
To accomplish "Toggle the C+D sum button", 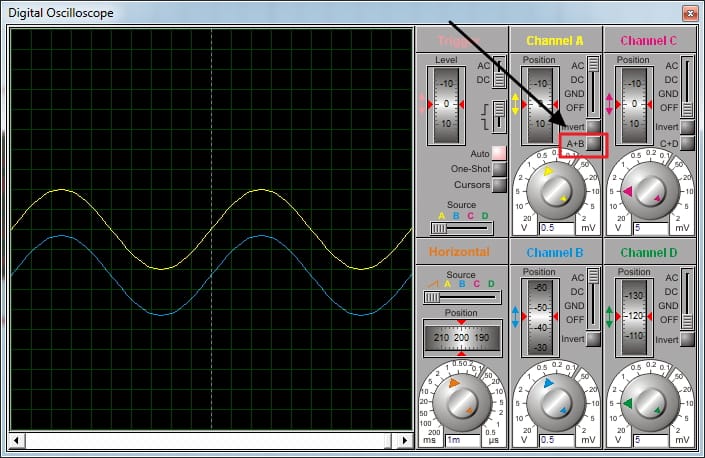I will pos(687,144).
